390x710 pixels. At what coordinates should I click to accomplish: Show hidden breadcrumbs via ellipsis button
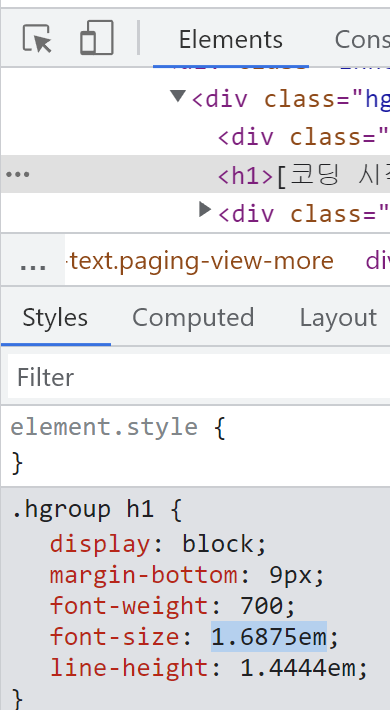click(x=33, y=261)
